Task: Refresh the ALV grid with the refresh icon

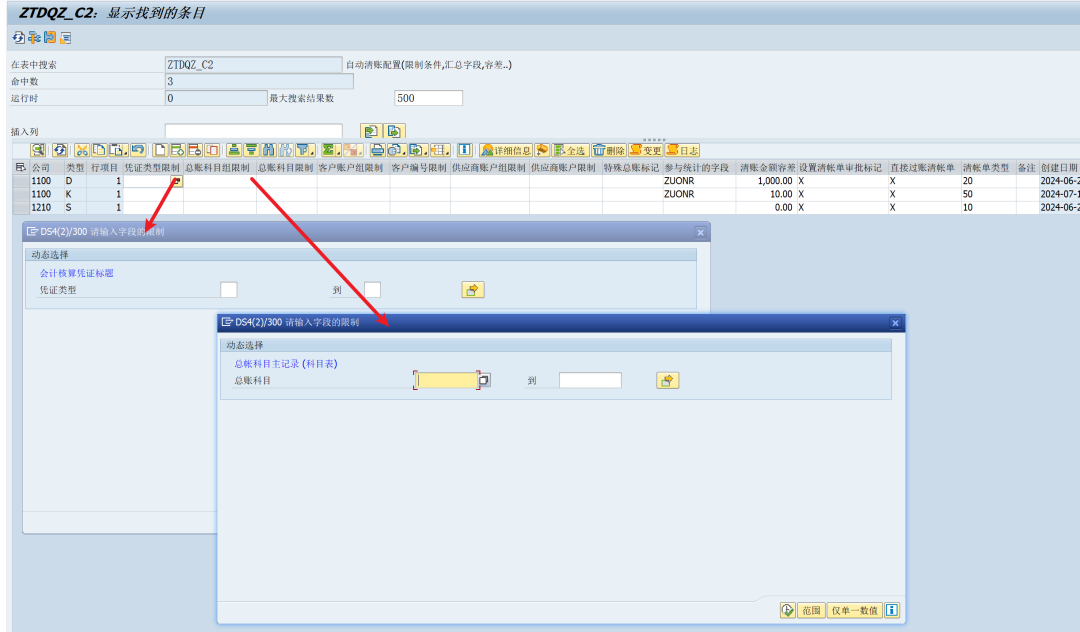Action: click(x=60, y=150)
